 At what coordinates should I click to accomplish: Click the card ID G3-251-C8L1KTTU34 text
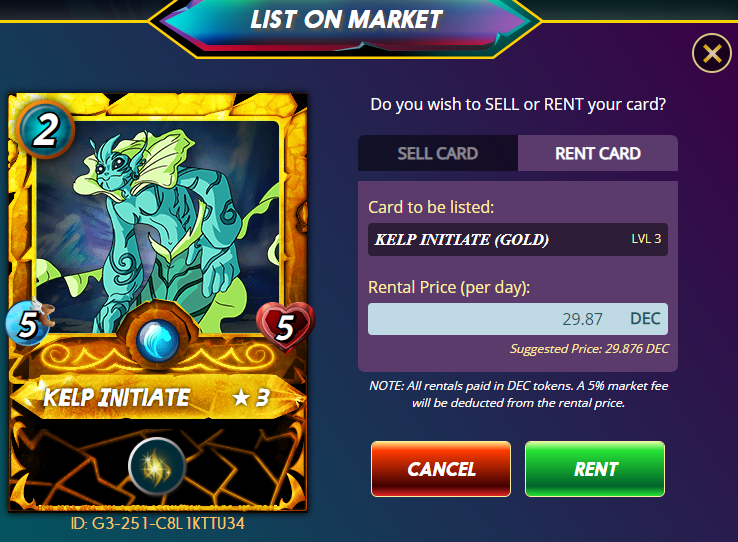tap(158, 523)
